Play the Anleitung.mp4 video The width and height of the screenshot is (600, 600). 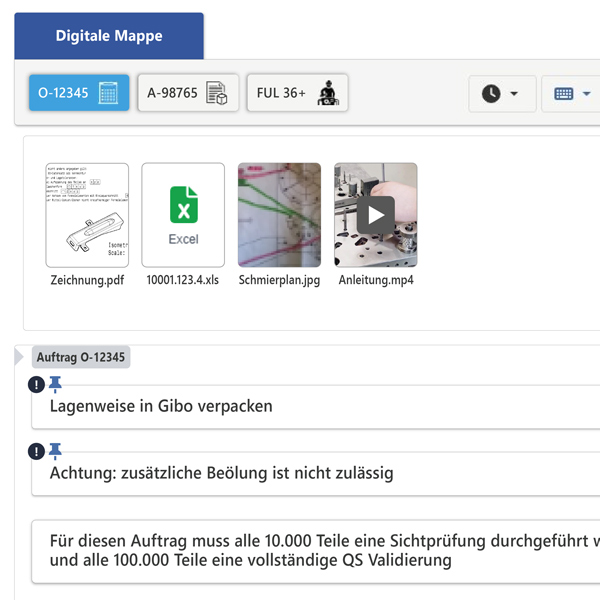(x=376, y=215)
